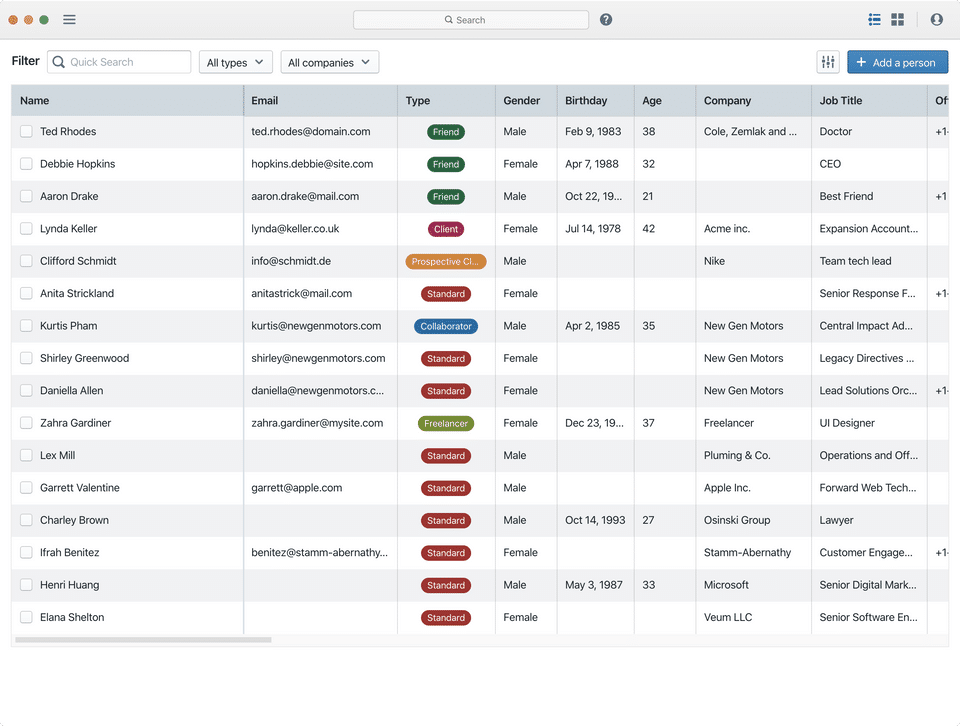Sort by the Type column header
The width and height of the screenshot is (960, 726).
[446, 100]
